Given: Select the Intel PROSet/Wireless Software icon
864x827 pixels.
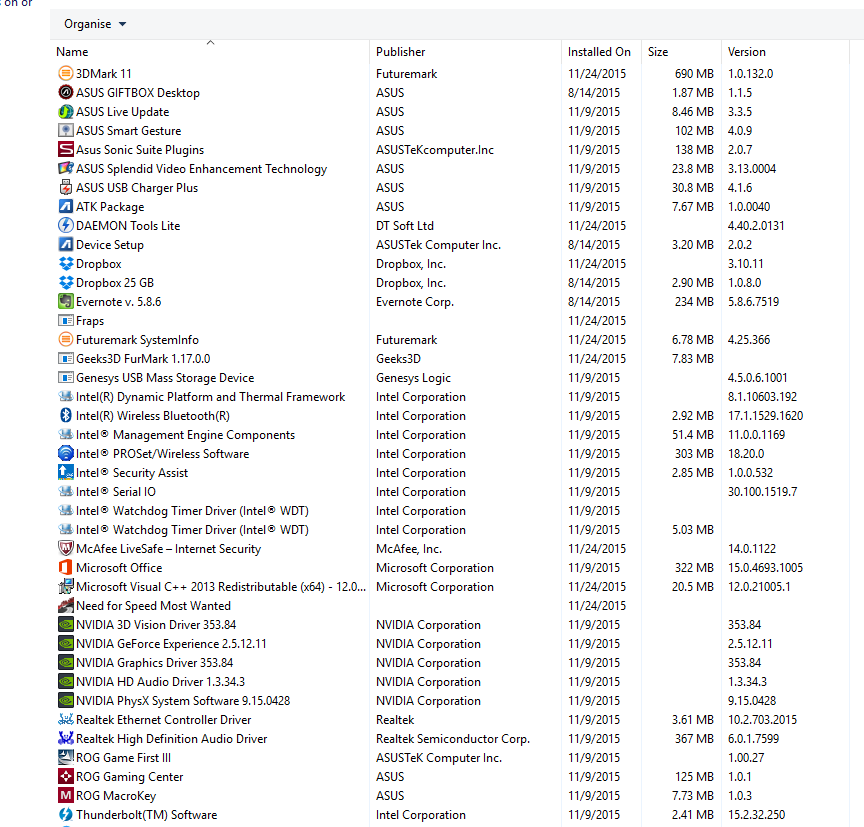Looking at the screenshot, I should pos(66,453).
